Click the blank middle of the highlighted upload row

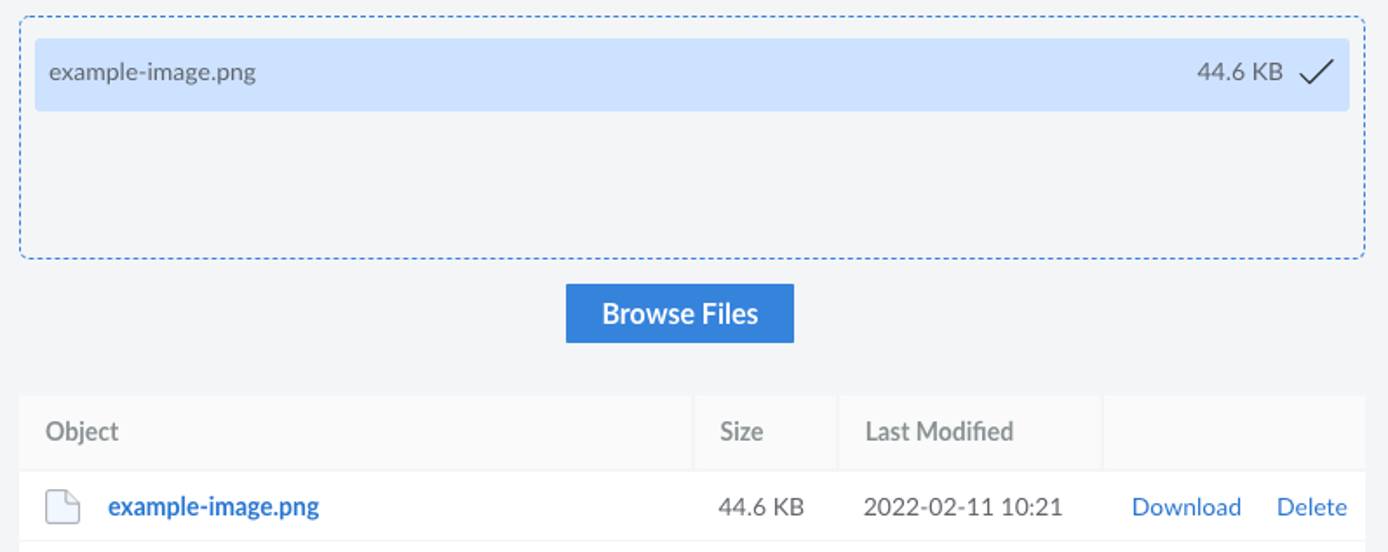pyautogui.click(x=700, y=74)
